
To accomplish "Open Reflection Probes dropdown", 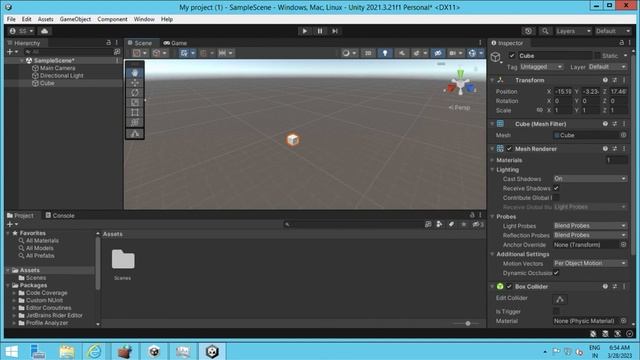I will pyautogui.click(x=590, y=235).
